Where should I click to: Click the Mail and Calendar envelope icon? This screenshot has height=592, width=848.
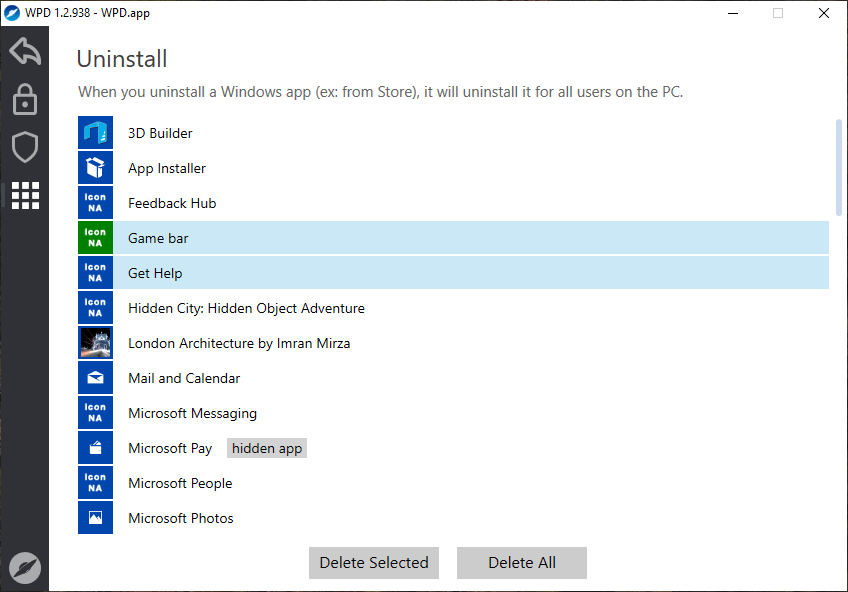tap(95, 378)
